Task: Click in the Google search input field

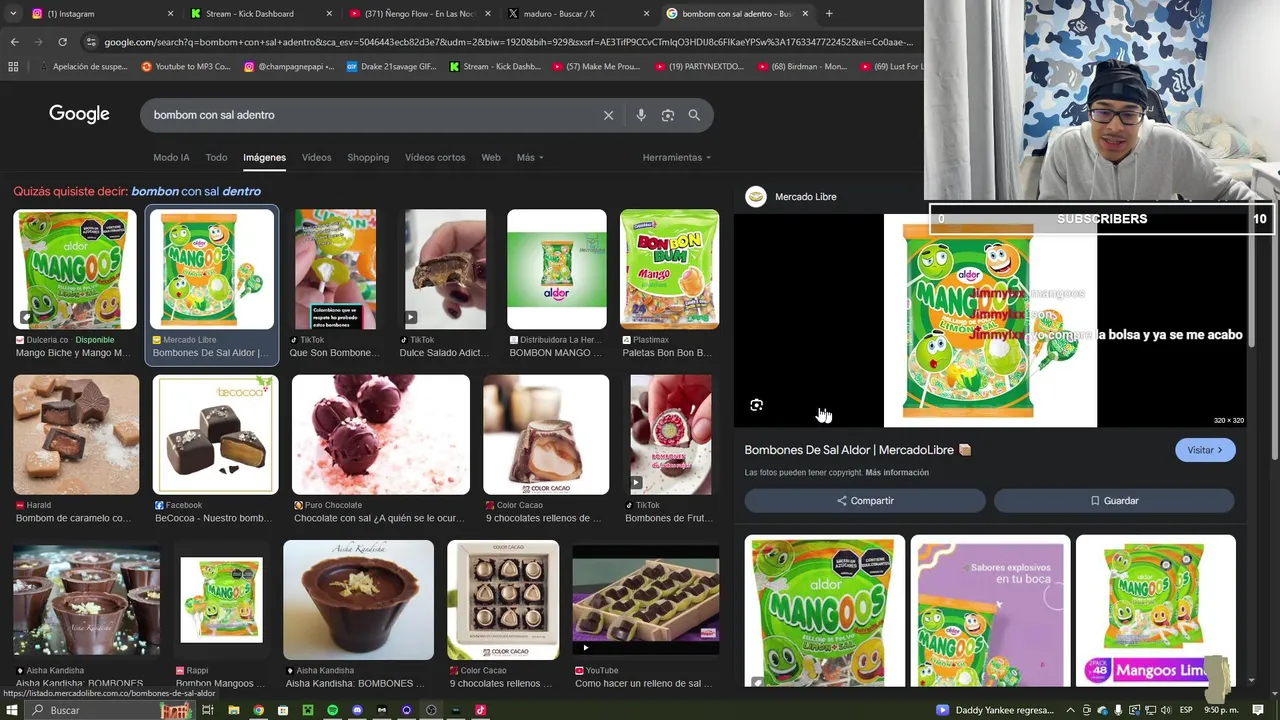Action: 370,115
